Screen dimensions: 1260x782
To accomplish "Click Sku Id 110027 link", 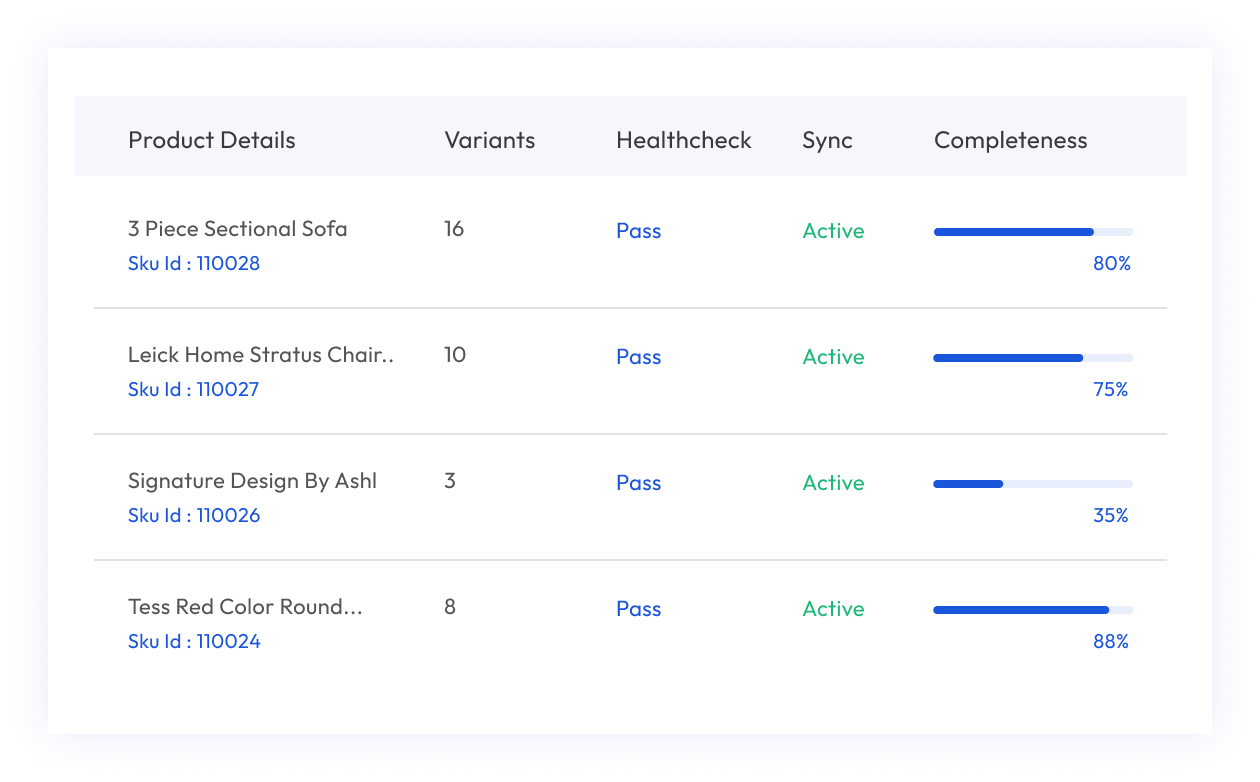I will pos(194,389).
